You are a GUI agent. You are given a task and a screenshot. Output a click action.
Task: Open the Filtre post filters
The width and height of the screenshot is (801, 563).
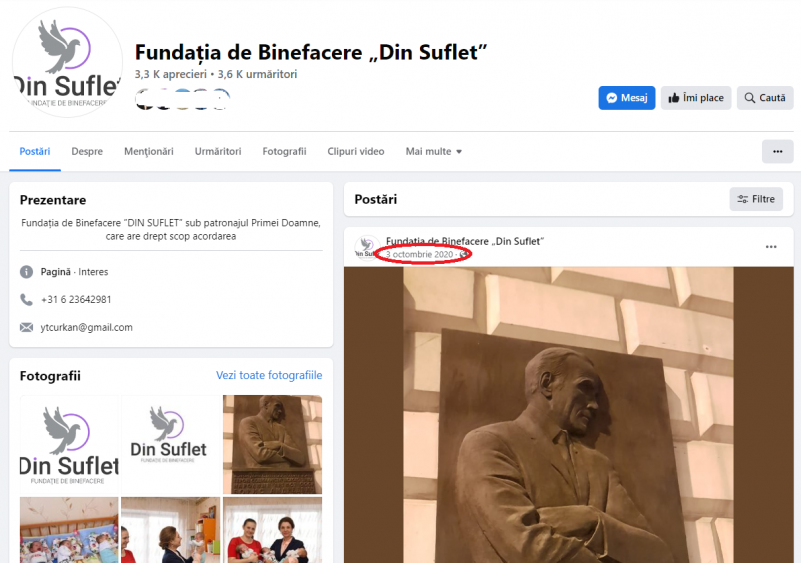[x=756, y=199]
